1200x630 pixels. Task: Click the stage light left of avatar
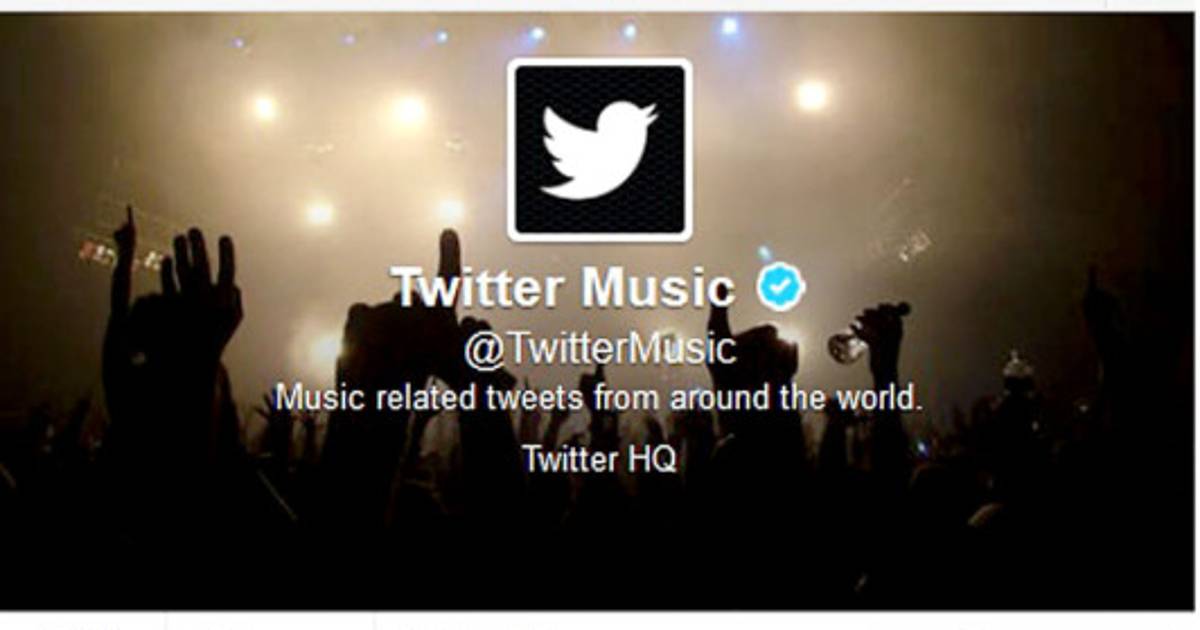click(408, 110)
